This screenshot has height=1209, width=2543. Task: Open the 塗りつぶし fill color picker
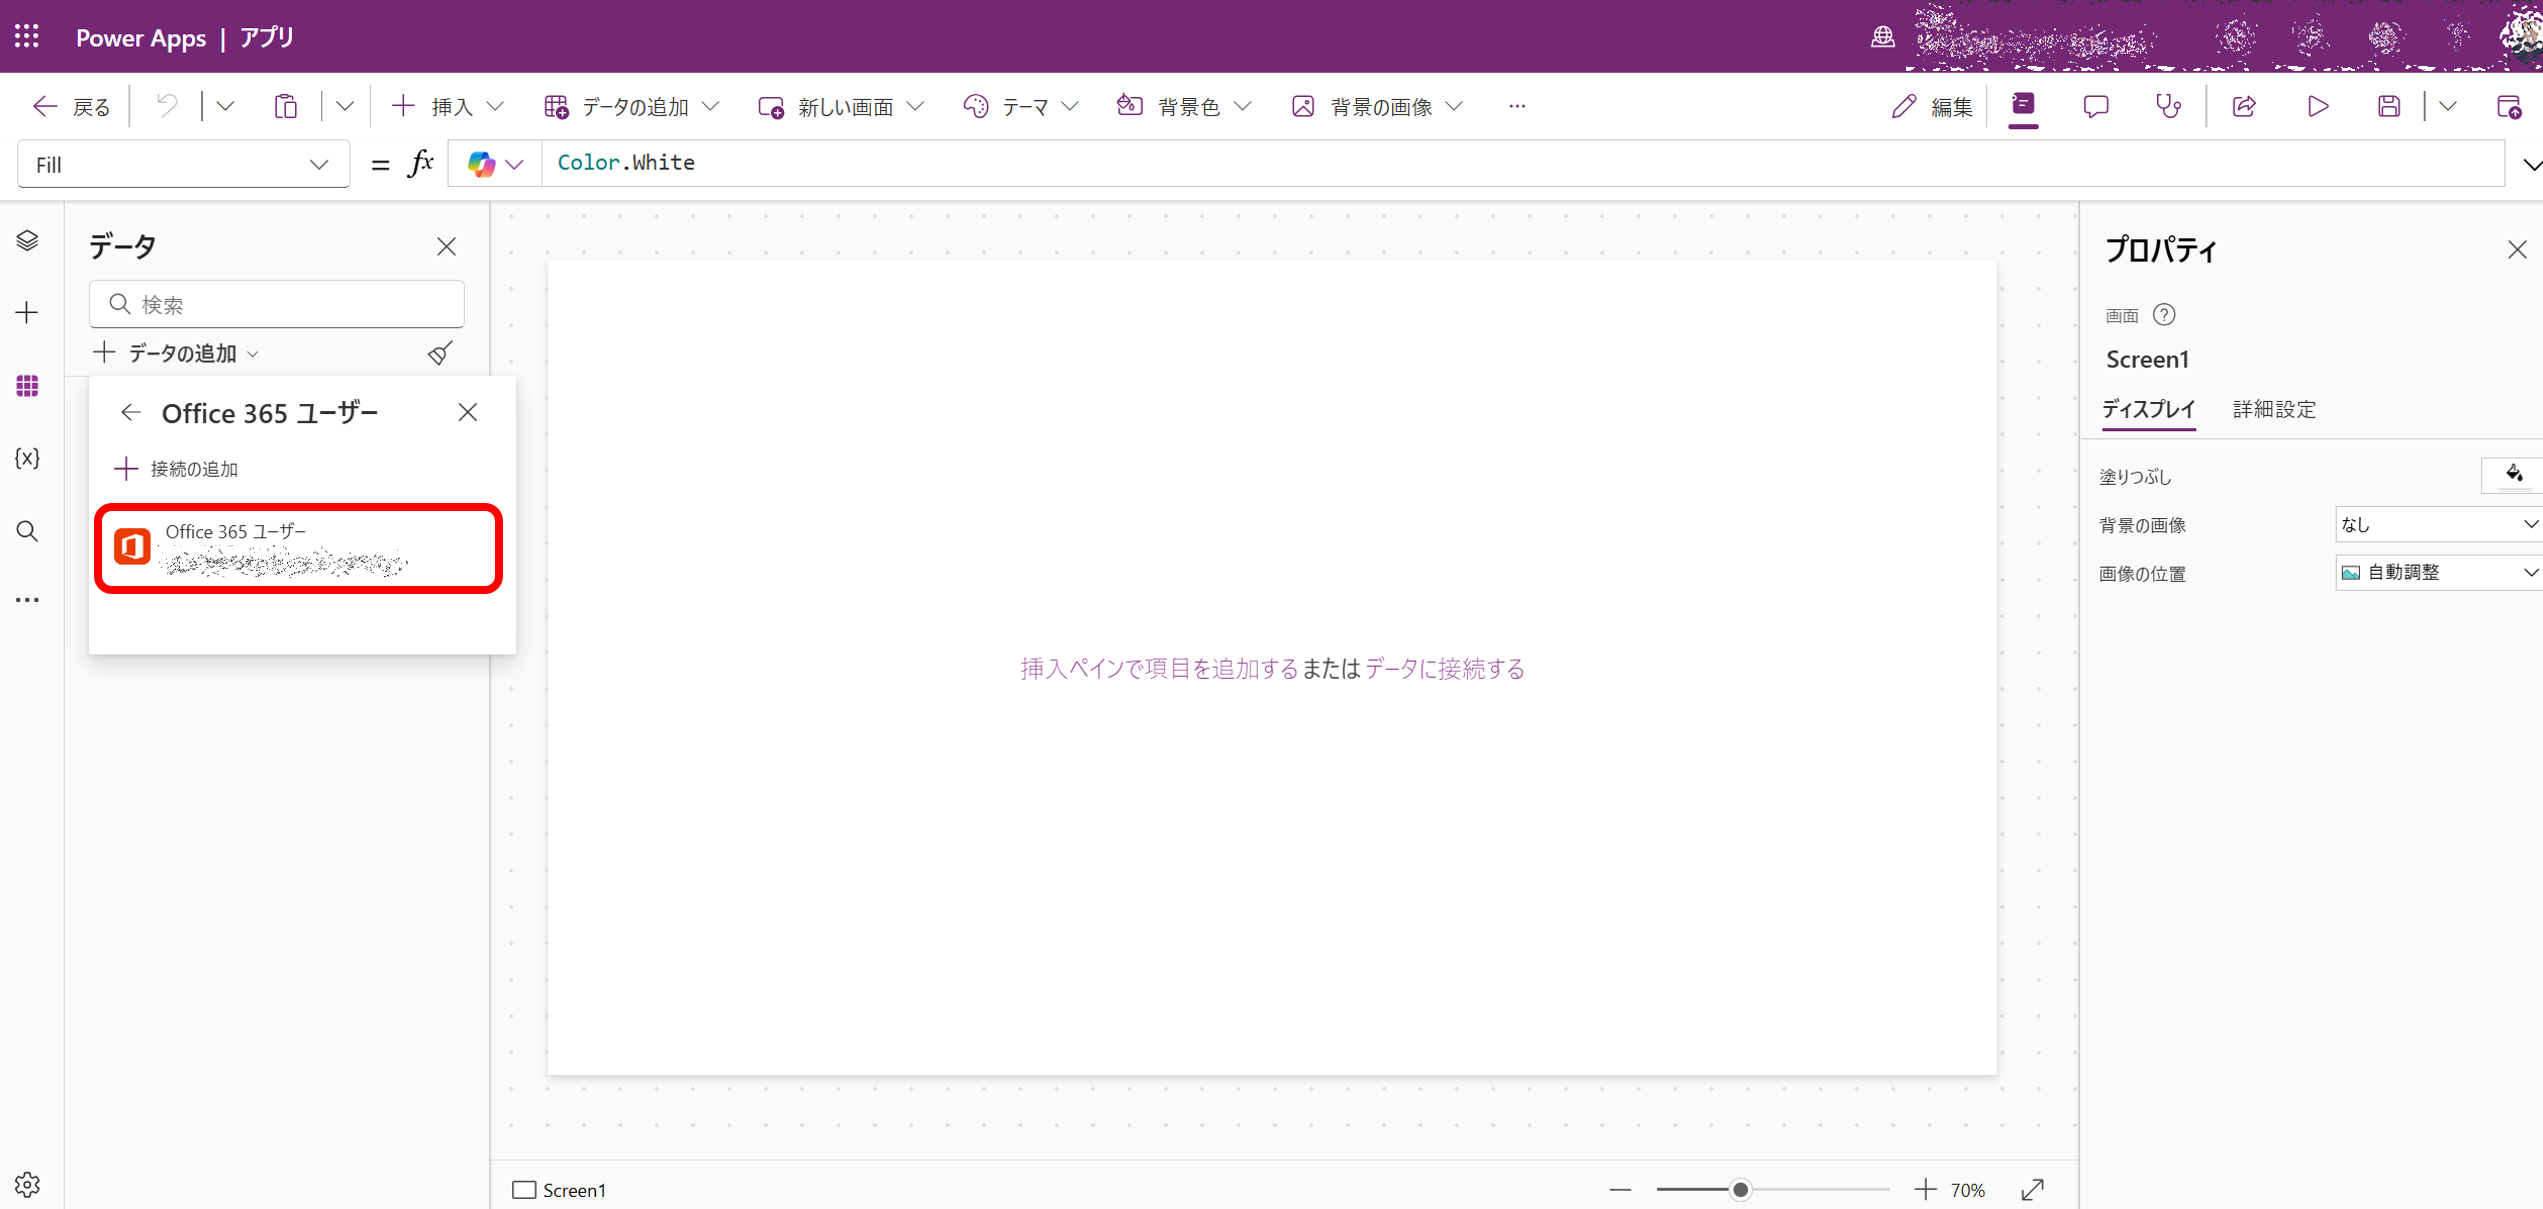pyautogui.click(x=2513, y=475)
